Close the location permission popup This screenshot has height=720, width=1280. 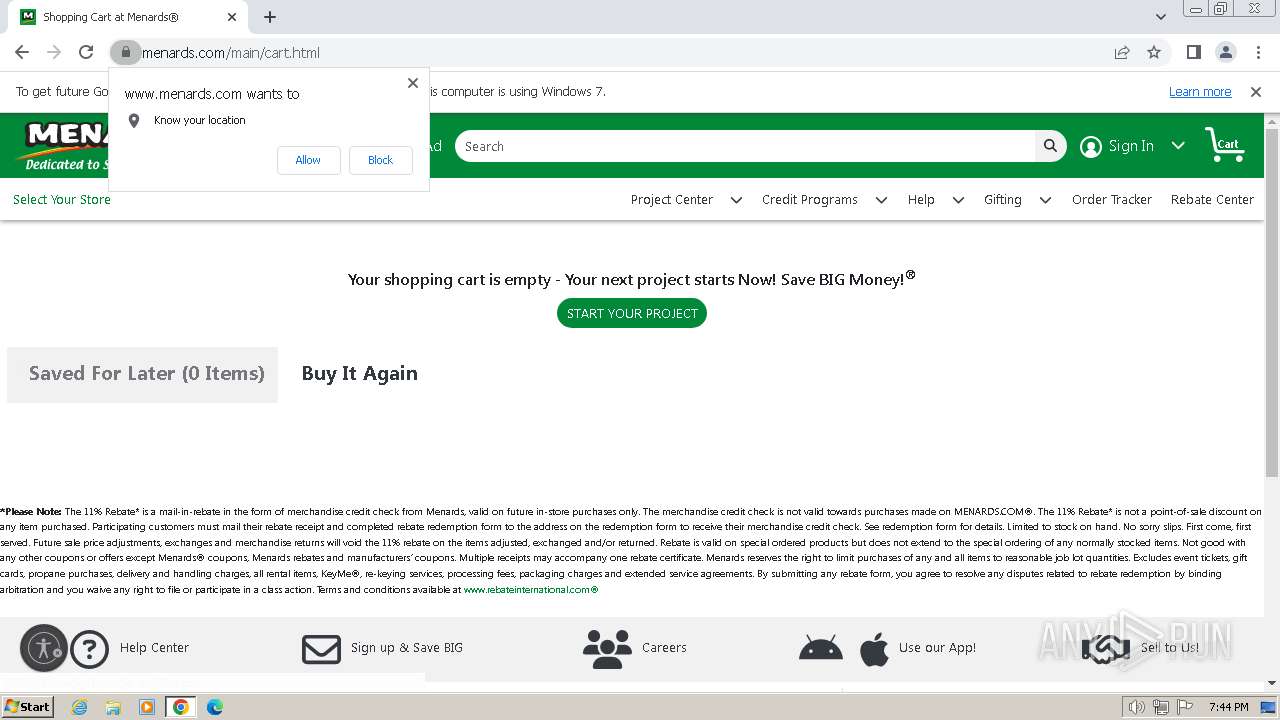(x=413, y=83)
